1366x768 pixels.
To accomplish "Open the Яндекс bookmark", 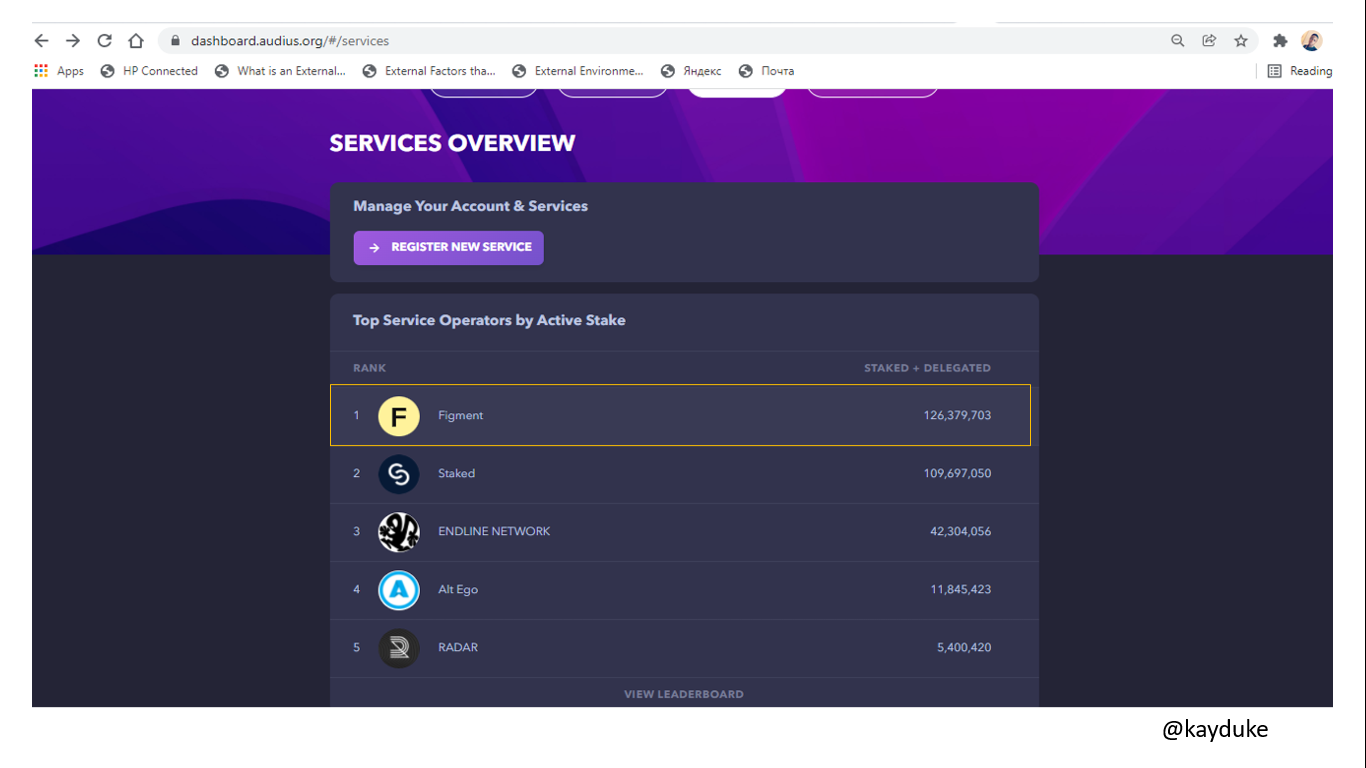I will (691, 71).
